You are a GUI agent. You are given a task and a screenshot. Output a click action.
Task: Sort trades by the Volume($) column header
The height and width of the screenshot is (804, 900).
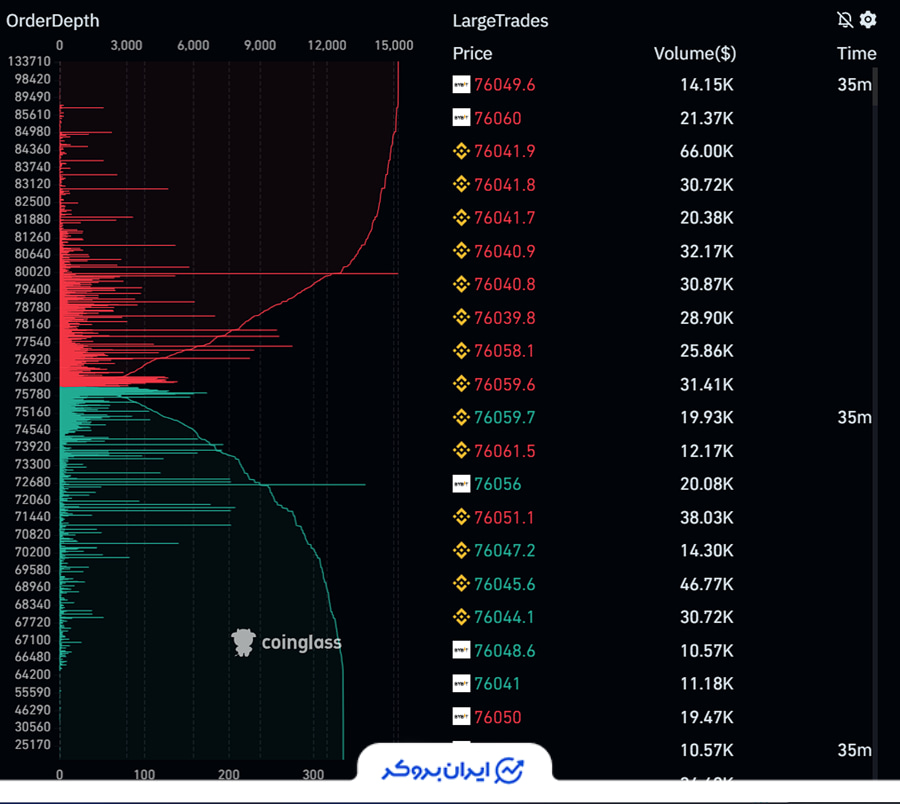click(x=693, y=54)
